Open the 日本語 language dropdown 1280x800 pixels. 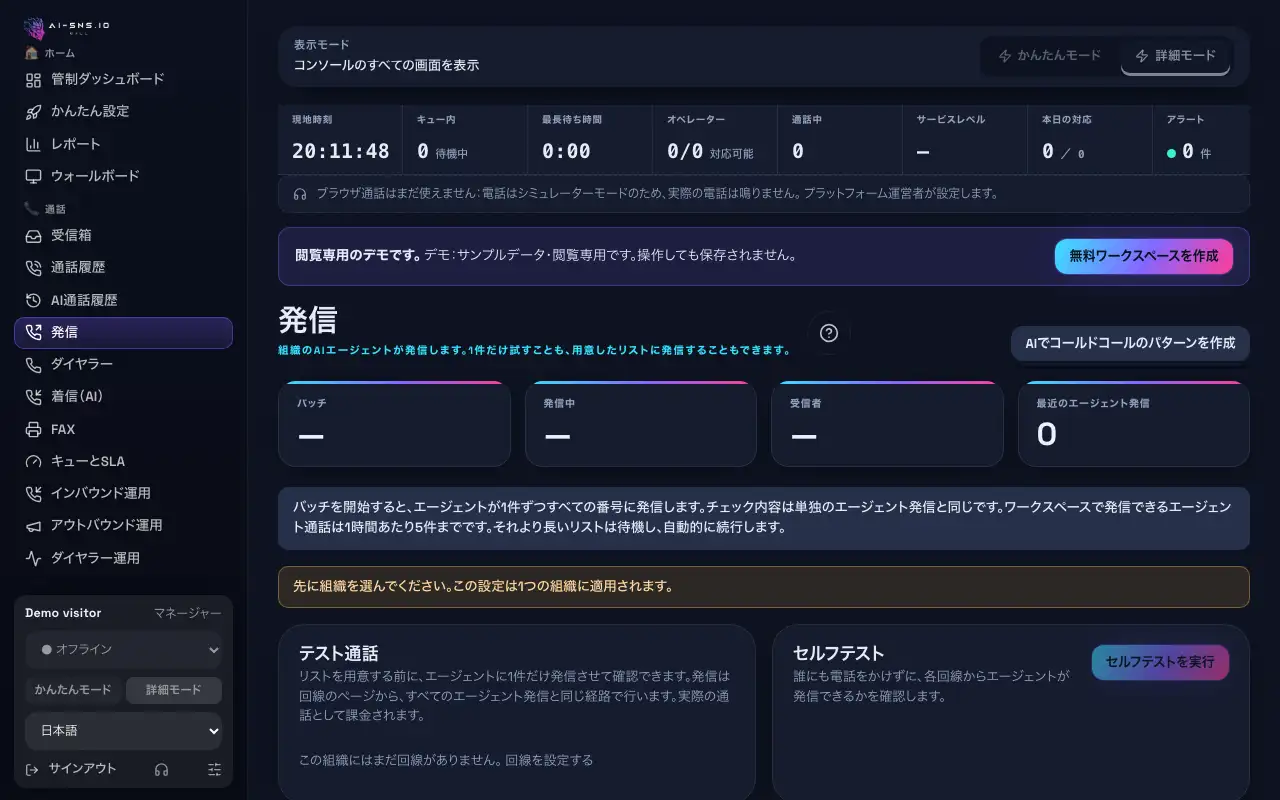pyautogui.click(x=123, y=731)
